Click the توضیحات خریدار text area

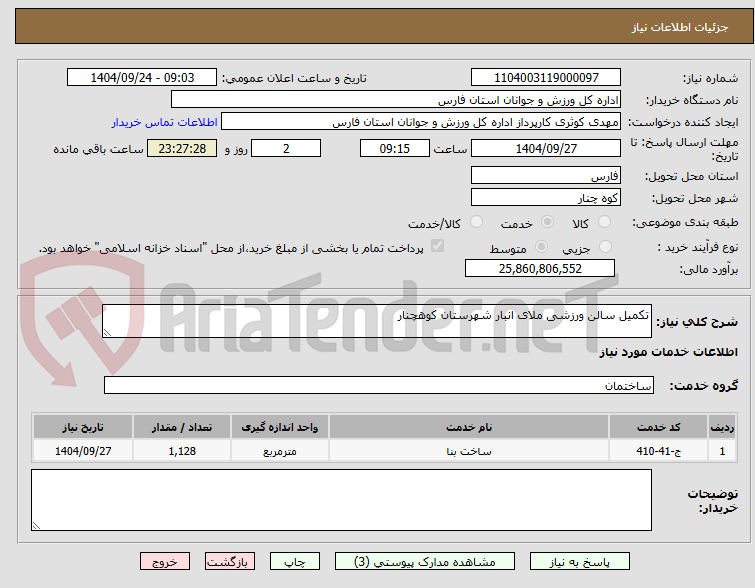pyautogui.click(x=341, y=500)
